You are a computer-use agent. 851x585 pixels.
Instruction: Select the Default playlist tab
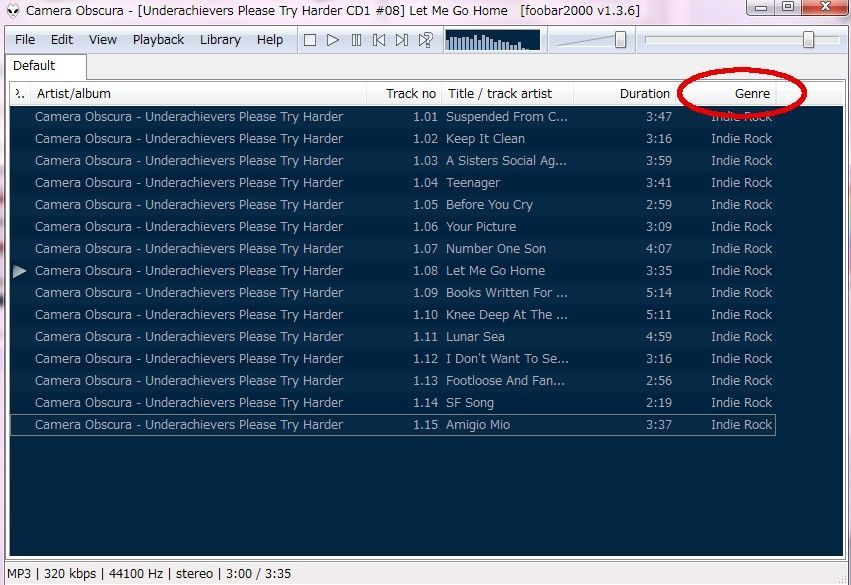click(x=46, y=66)
